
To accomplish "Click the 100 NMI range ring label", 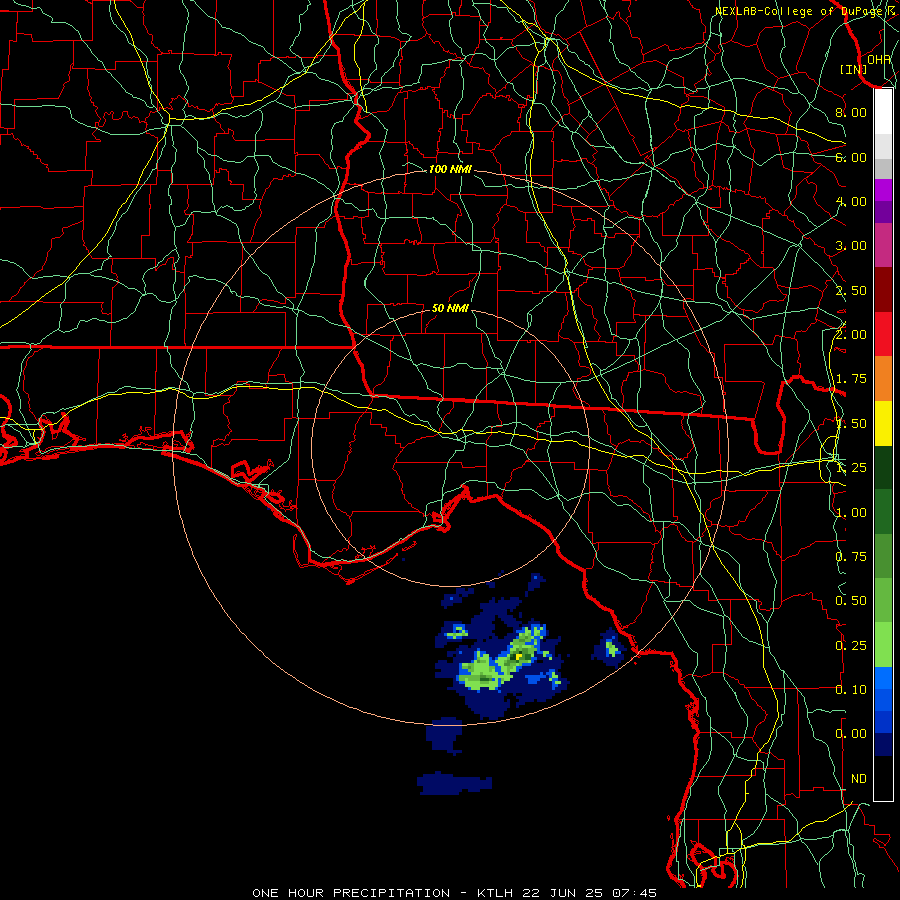I will tap(450, 169).
